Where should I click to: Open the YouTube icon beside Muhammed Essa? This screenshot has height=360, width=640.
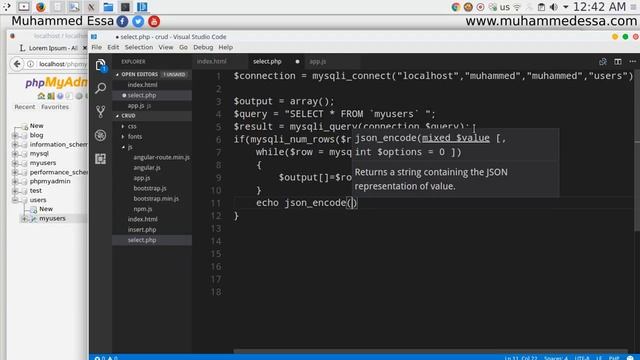(x=154, y=21)
